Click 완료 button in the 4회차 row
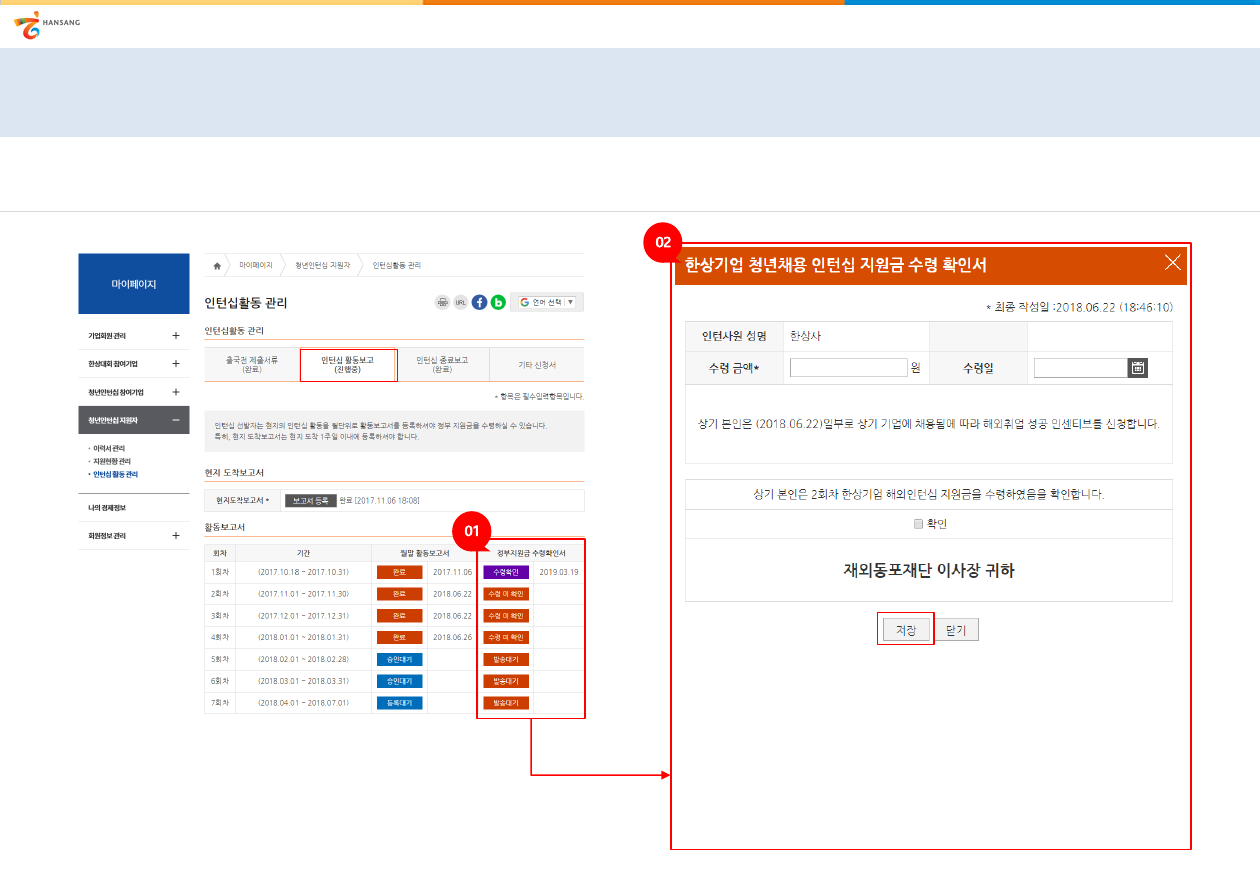 tap(400, 637)
